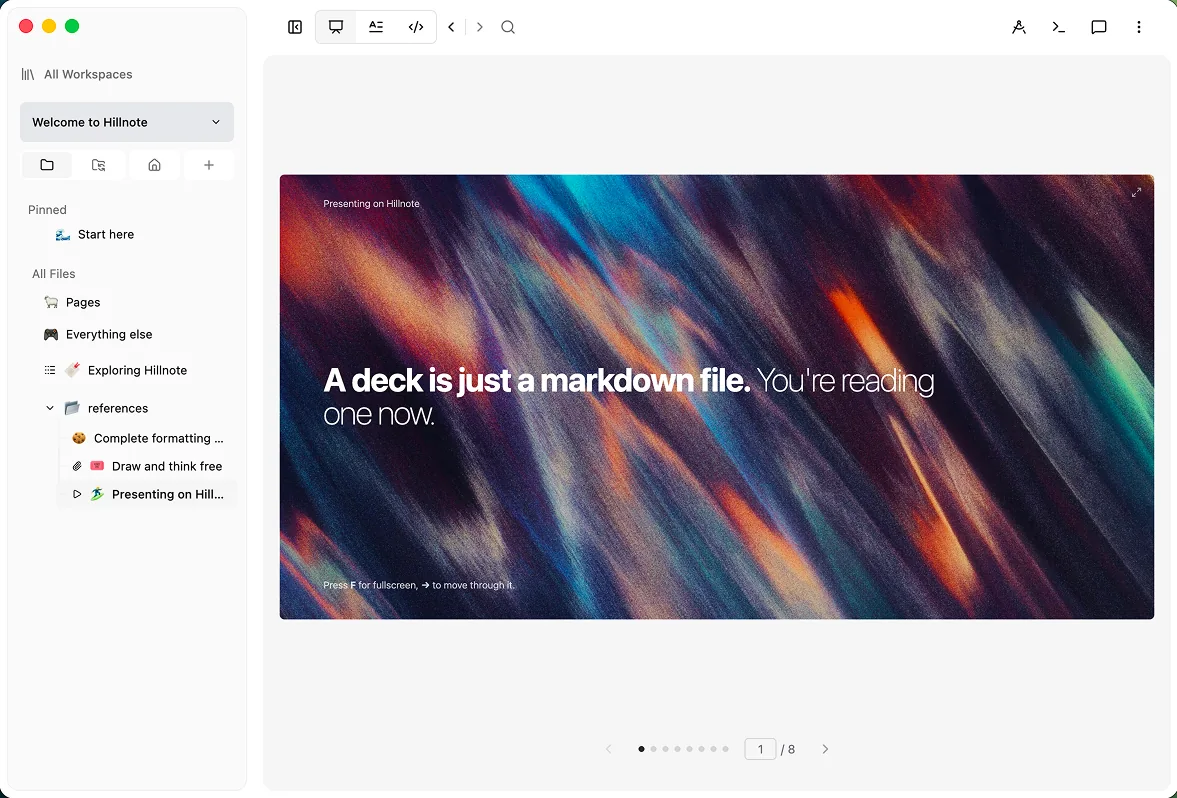Click the Press F for fullscreen hint text
1177x798 pixels.
(419, 585)
